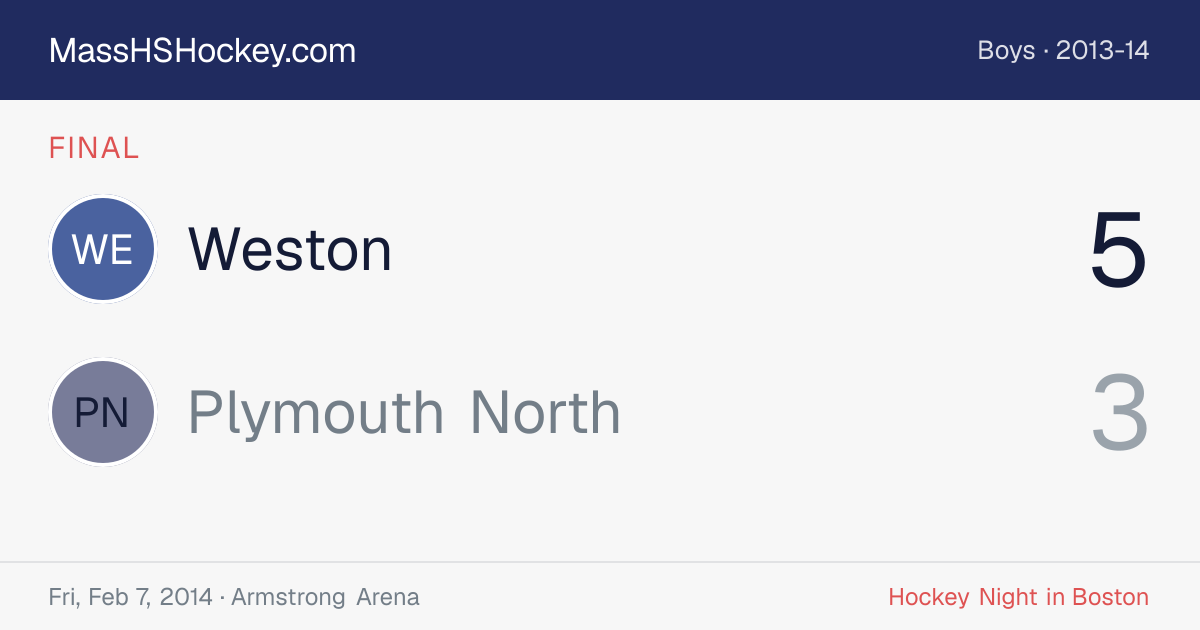Click Weston's score of 5
The image size is (1200, 630).
coord(1119,249)
